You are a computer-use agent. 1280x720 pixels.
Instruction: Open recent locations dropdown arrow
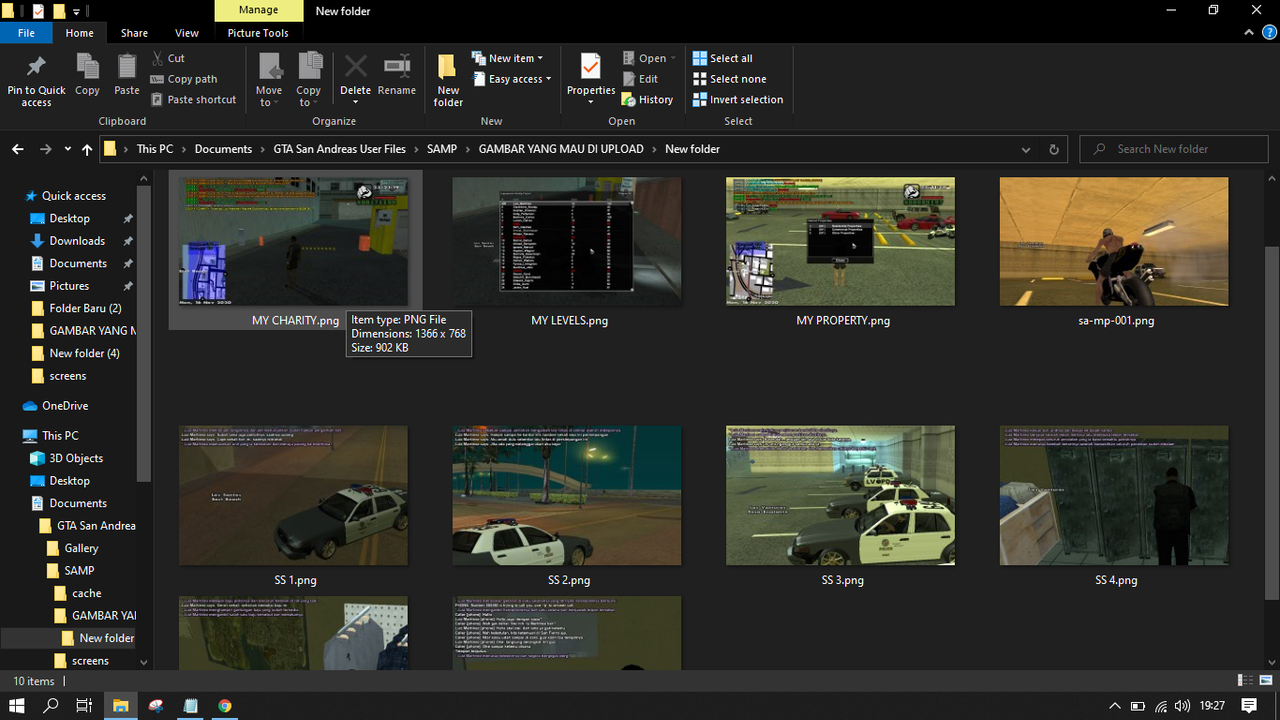[x=68, y=149]
